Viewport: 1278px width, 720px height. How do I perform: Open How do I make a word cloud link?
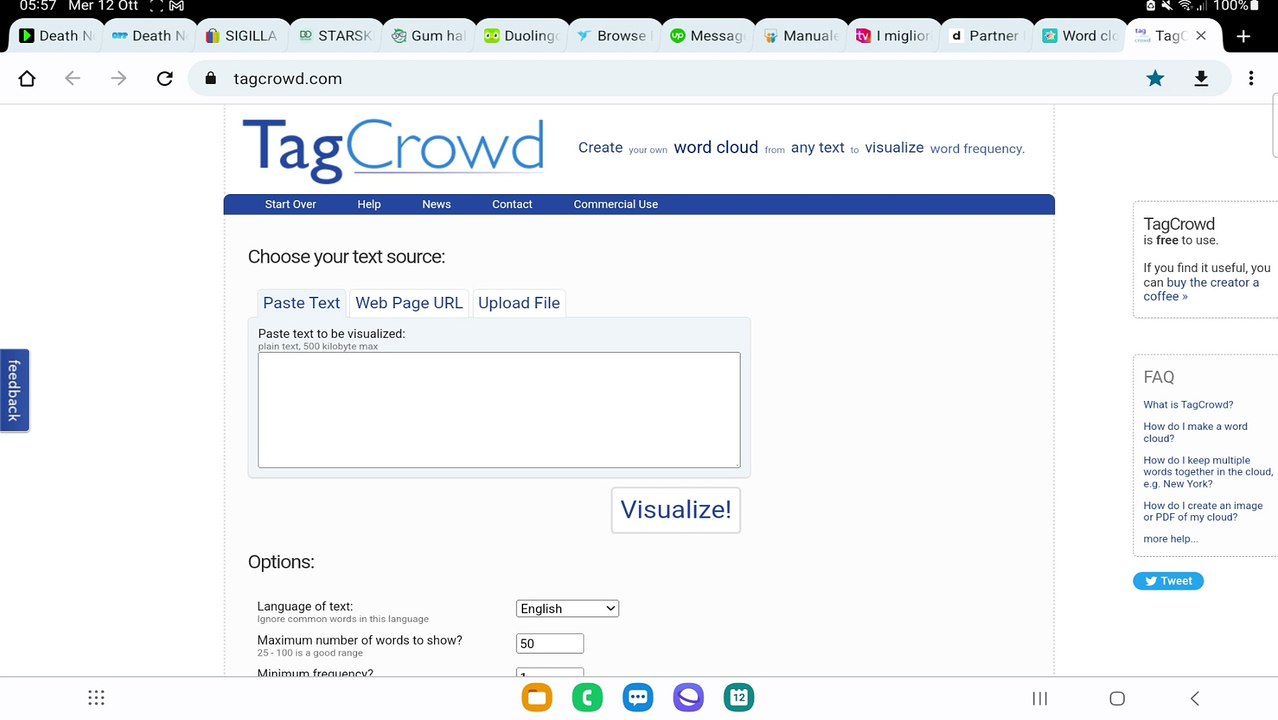[1195, 432]
